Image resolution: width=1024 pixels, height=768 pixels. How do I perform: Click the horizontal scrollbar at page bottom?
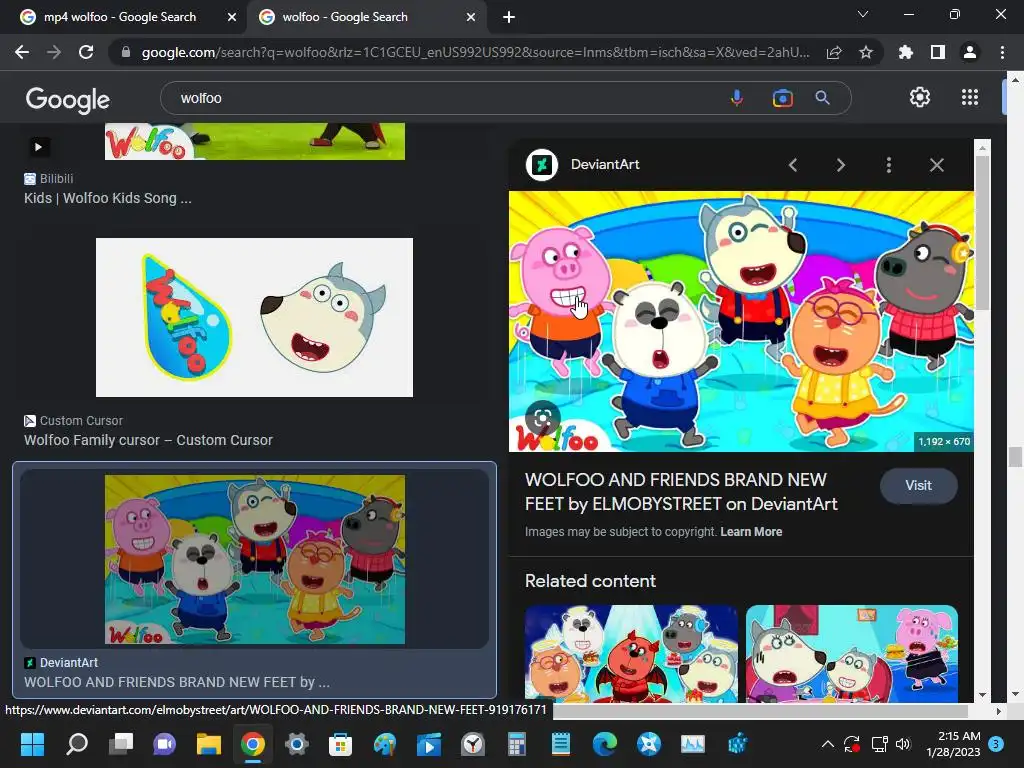[760, 711]
